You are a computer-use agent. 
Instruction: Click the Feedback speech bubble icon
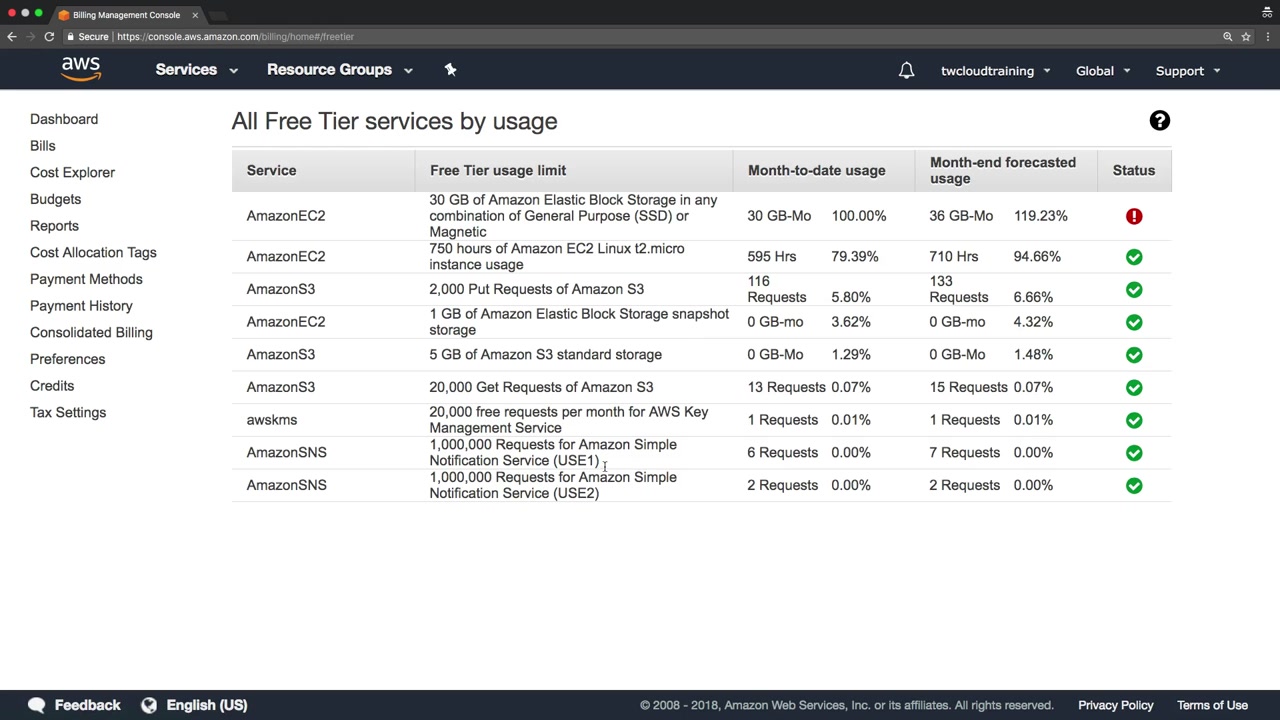(37, 705)
